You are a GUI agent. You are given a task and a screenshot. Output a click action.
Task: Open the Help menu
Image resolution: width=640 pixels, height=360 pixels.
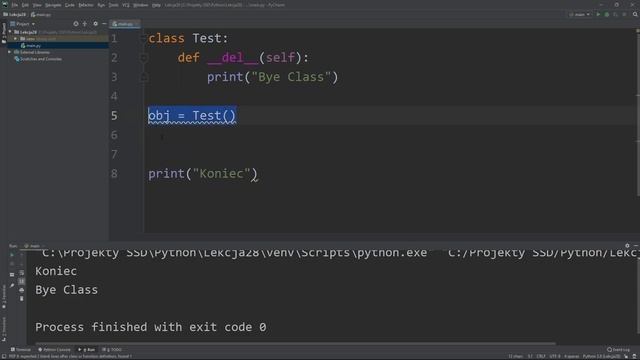pos(156,5)
